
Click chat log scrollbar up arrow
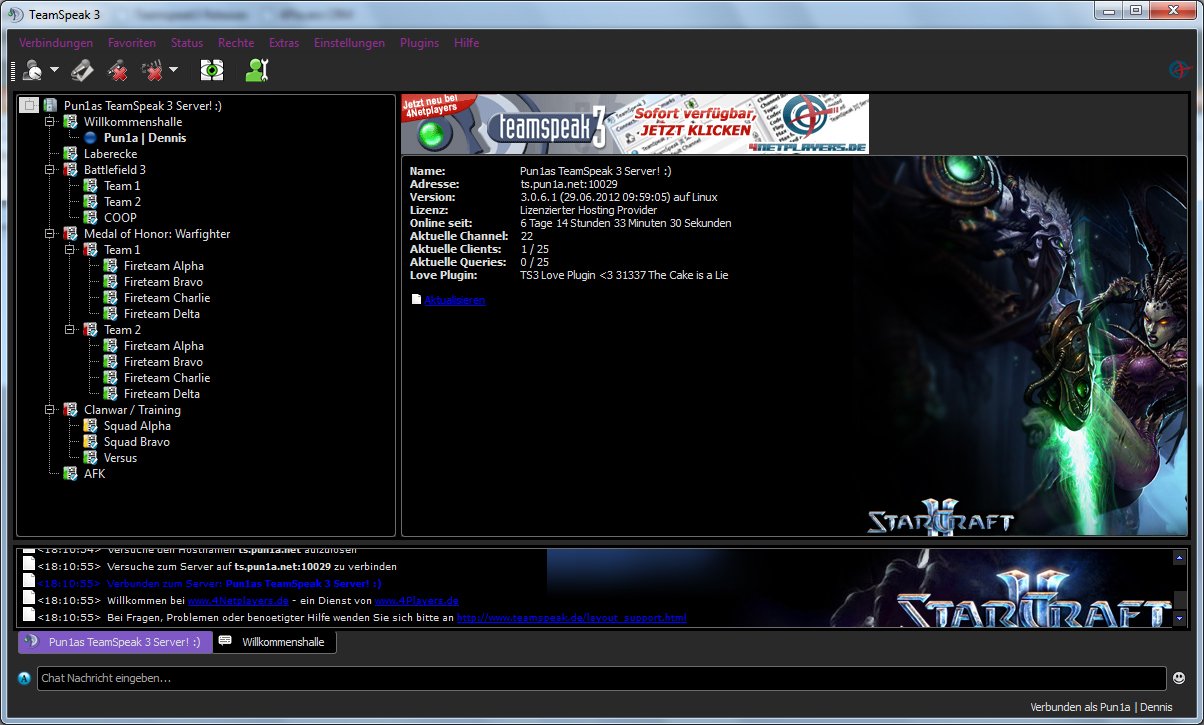tap(1180, 557)
